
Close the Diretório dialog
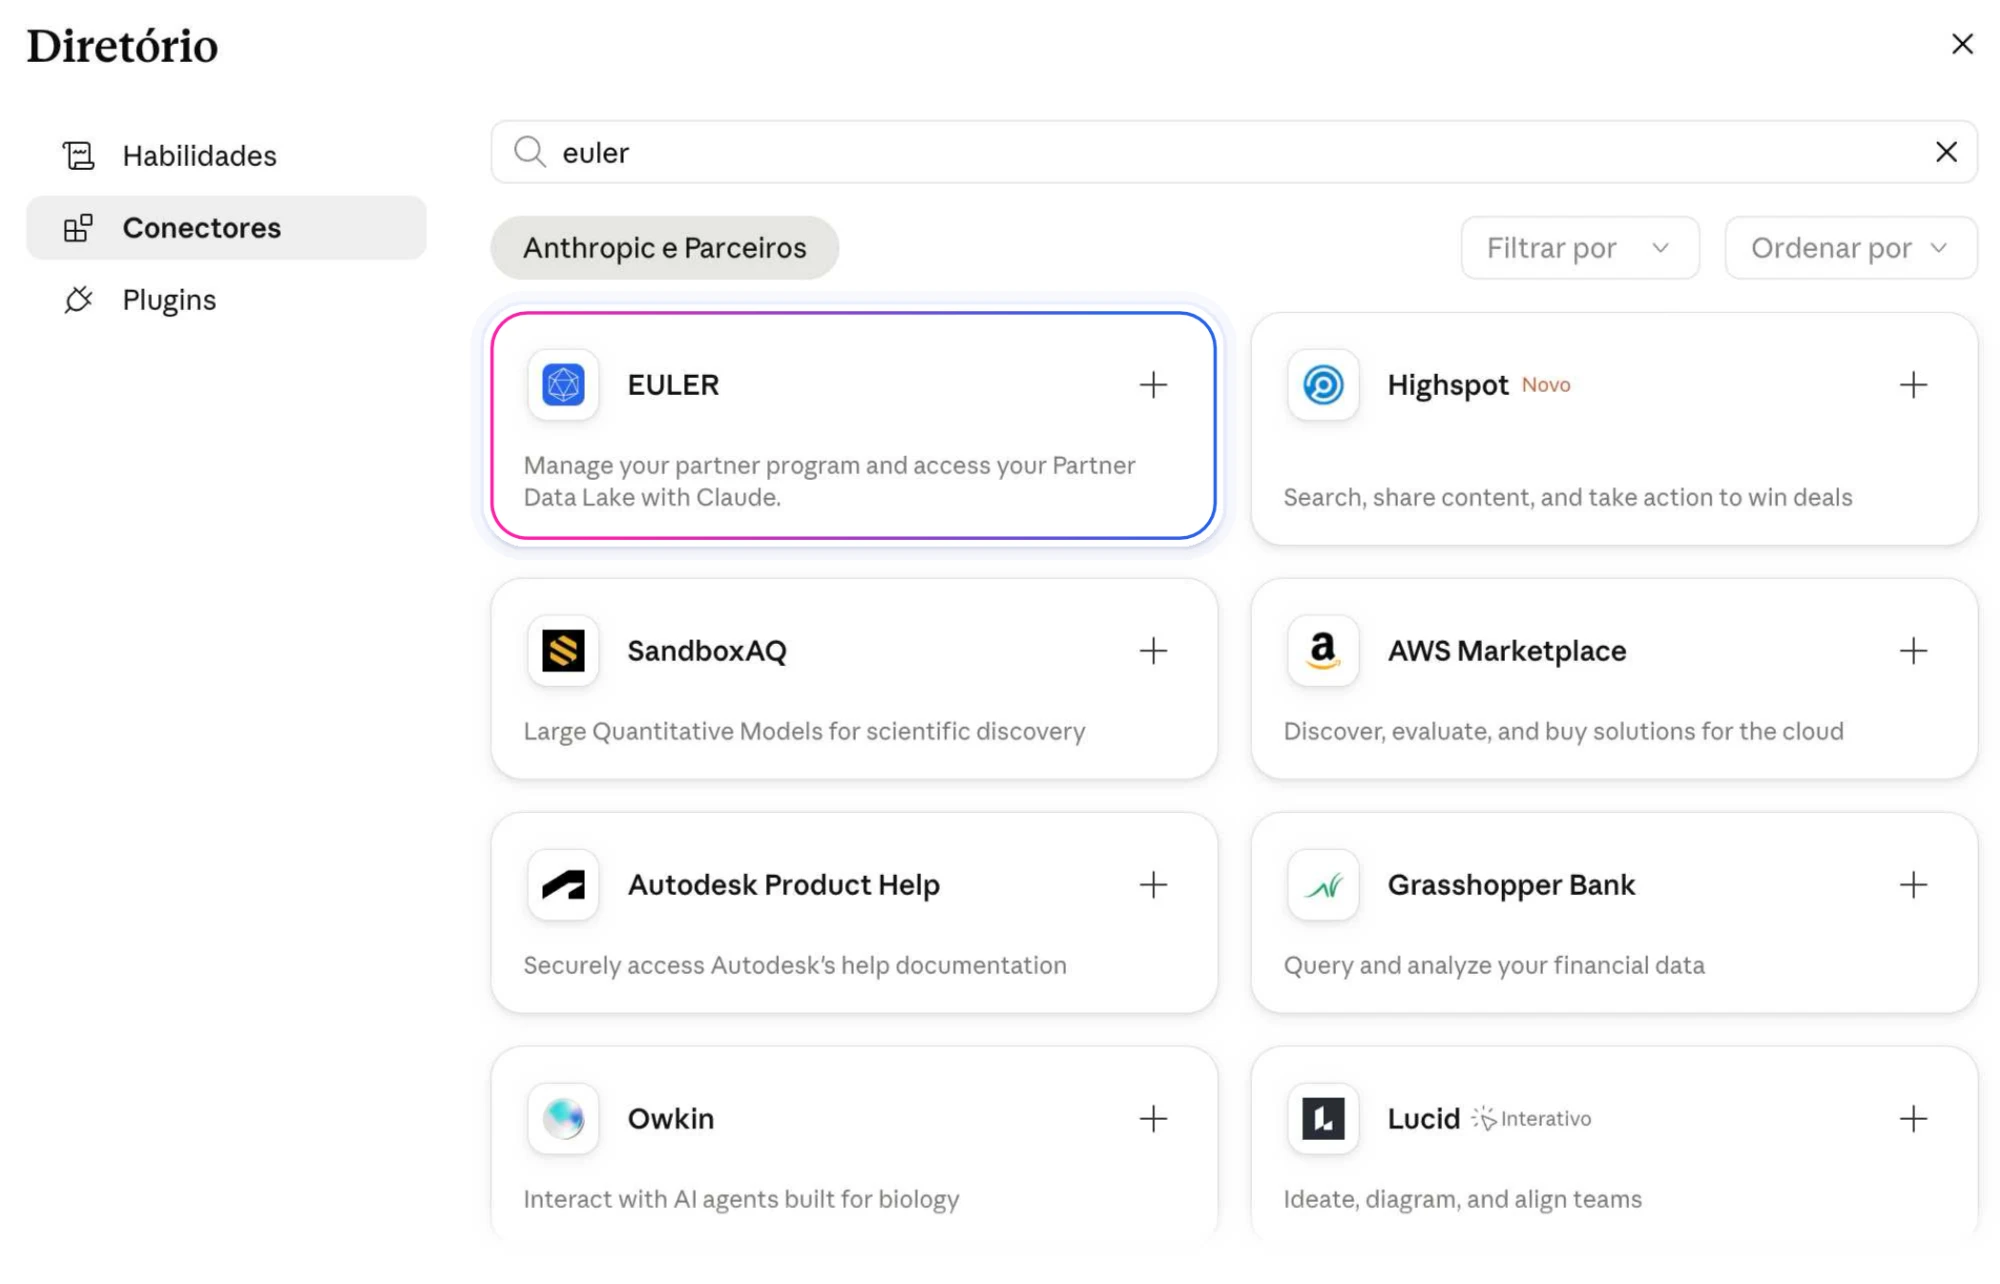pyautogui.click(x=1962, y=44)
